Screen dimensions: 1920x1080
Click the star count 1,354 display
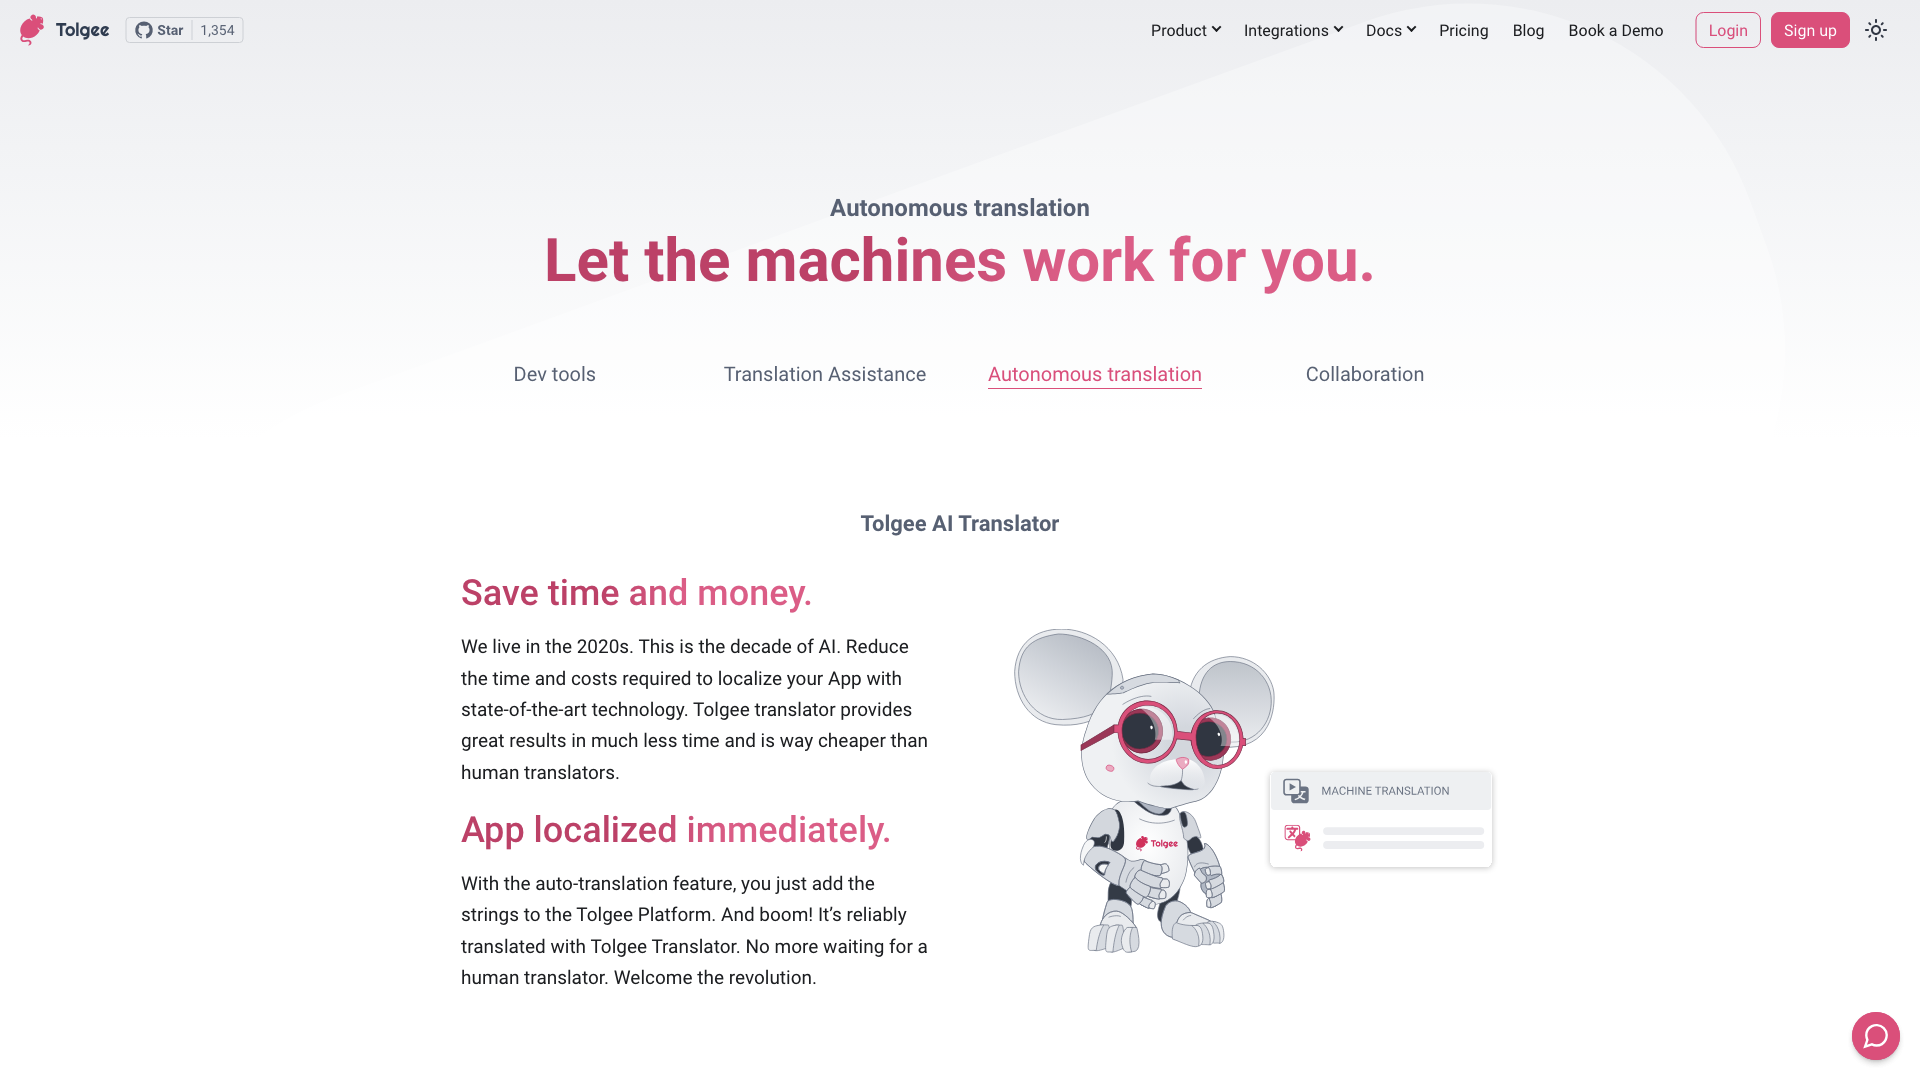point(215,30)
